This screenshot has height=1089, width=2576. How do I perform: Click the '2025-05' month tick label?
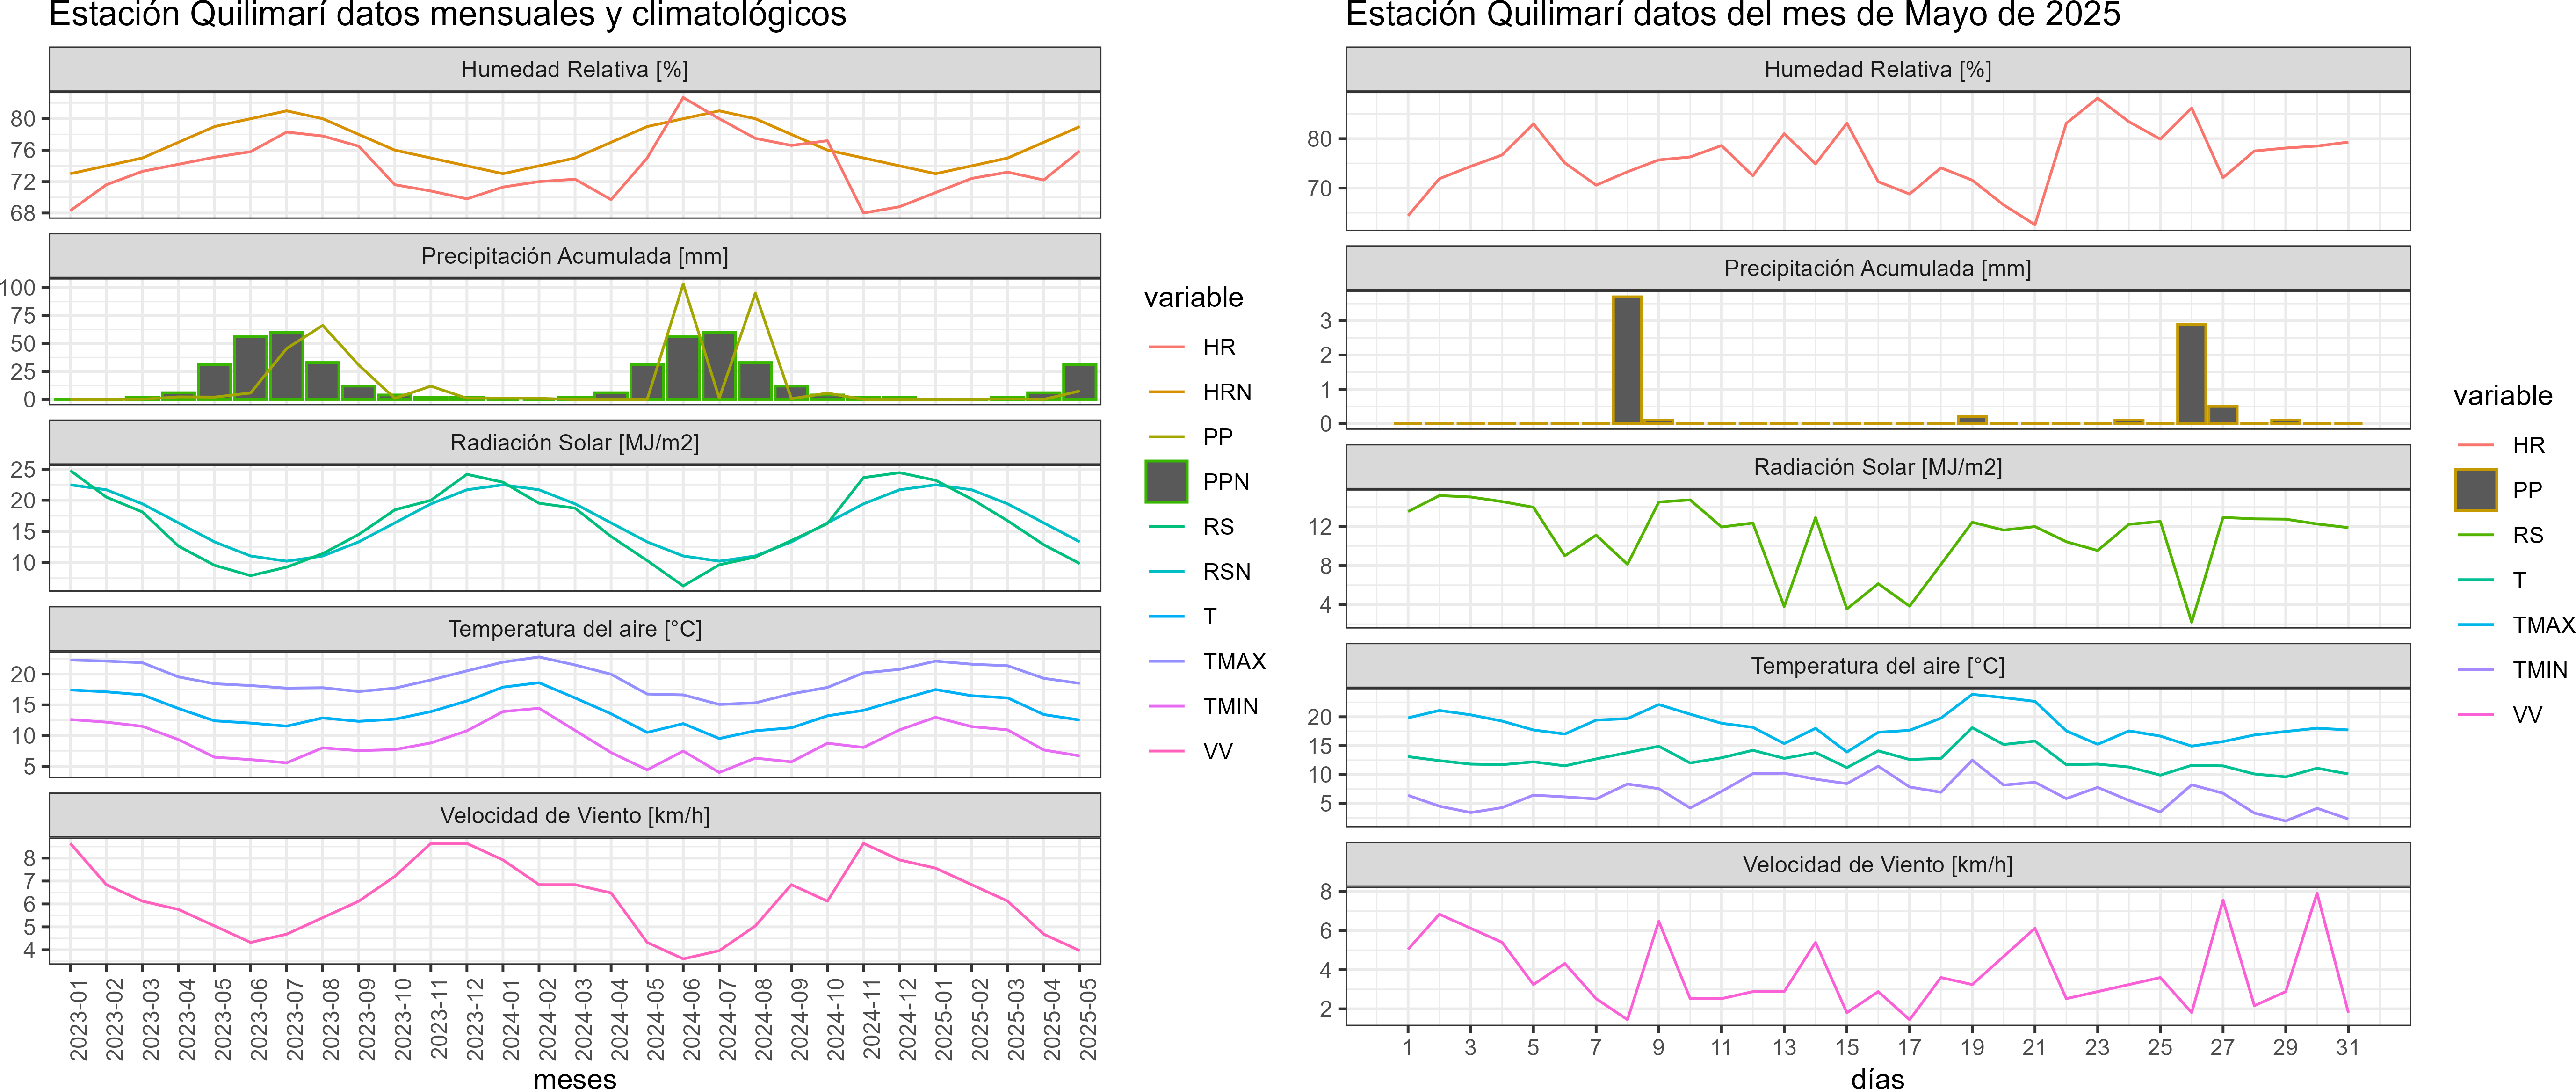tap(1088, 1019)
